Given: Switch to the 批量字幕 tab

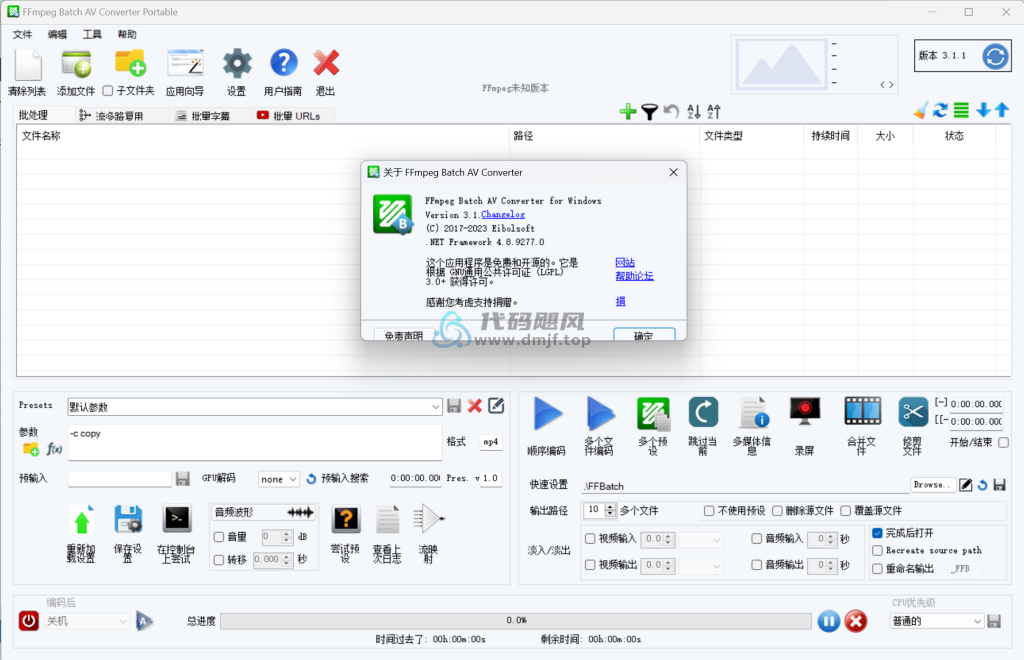Looking at the screenshot, I should click(210, 116).
